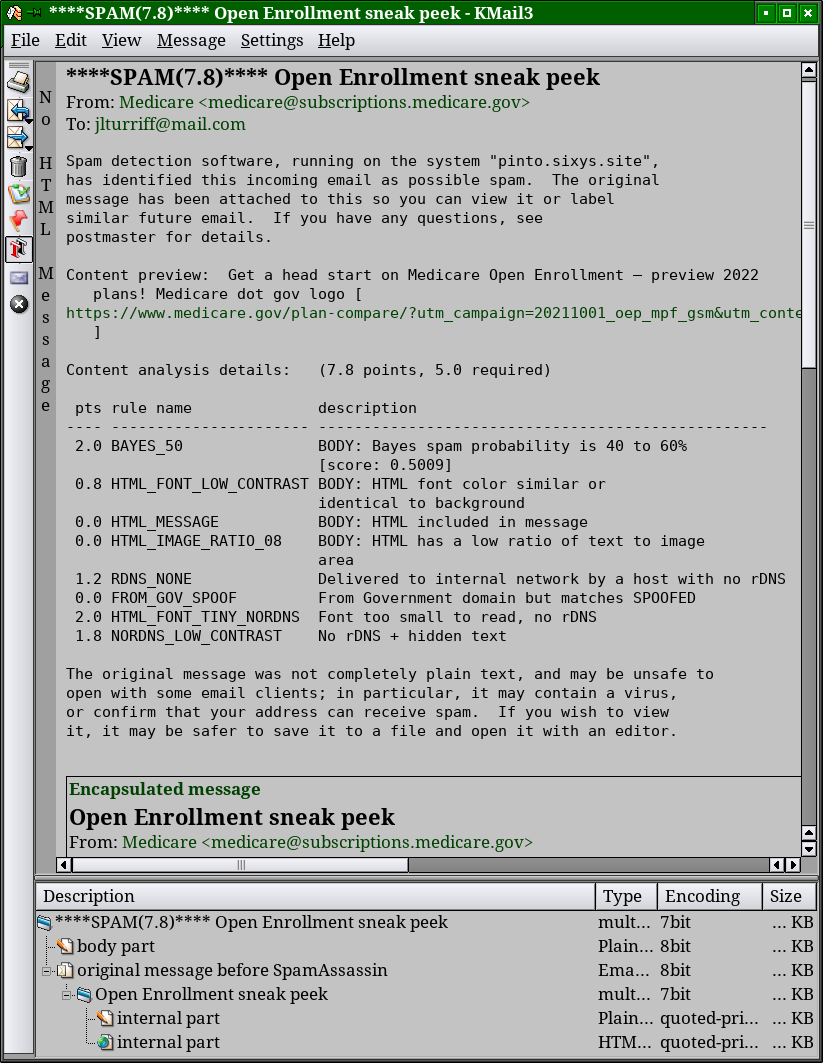The height and width of the screenshot is (1063, 823).
Task: Click the Reply envelope icon with left arrow
Action: (17, 111)
